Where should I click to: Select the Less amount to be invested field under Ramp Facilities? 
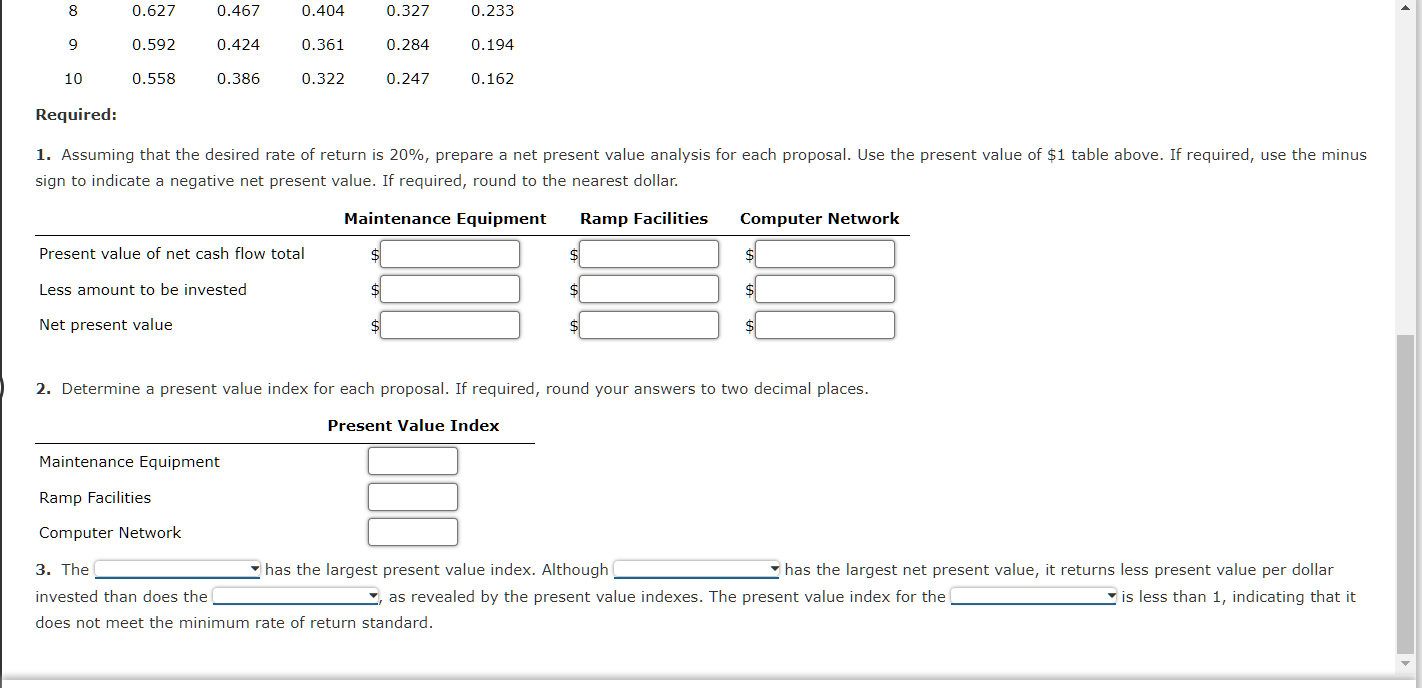click(648, 289)
